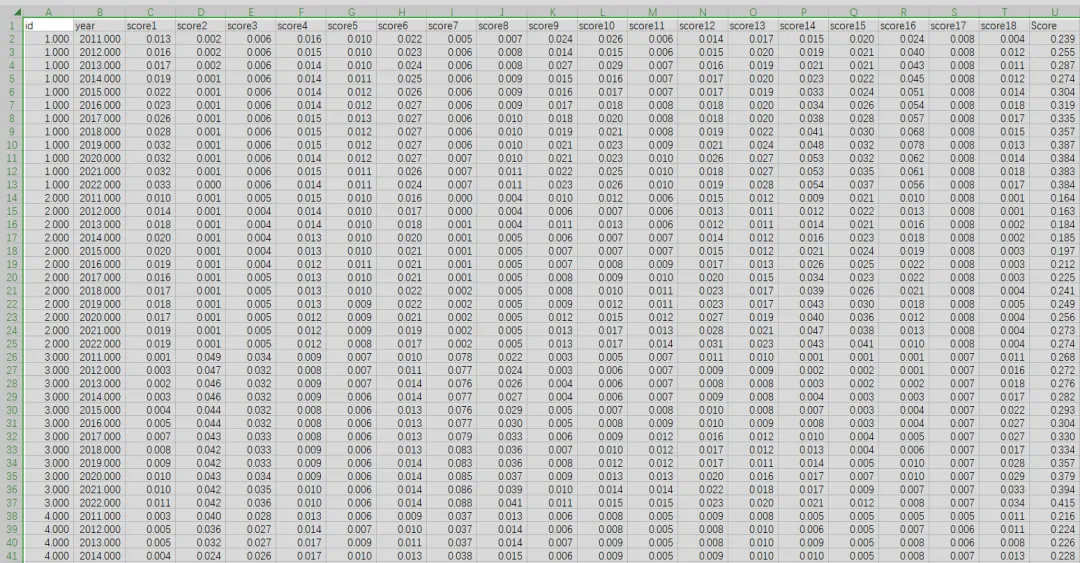
Task: Click score7 value 0.088 in row 37
Action: click(451, 503)
